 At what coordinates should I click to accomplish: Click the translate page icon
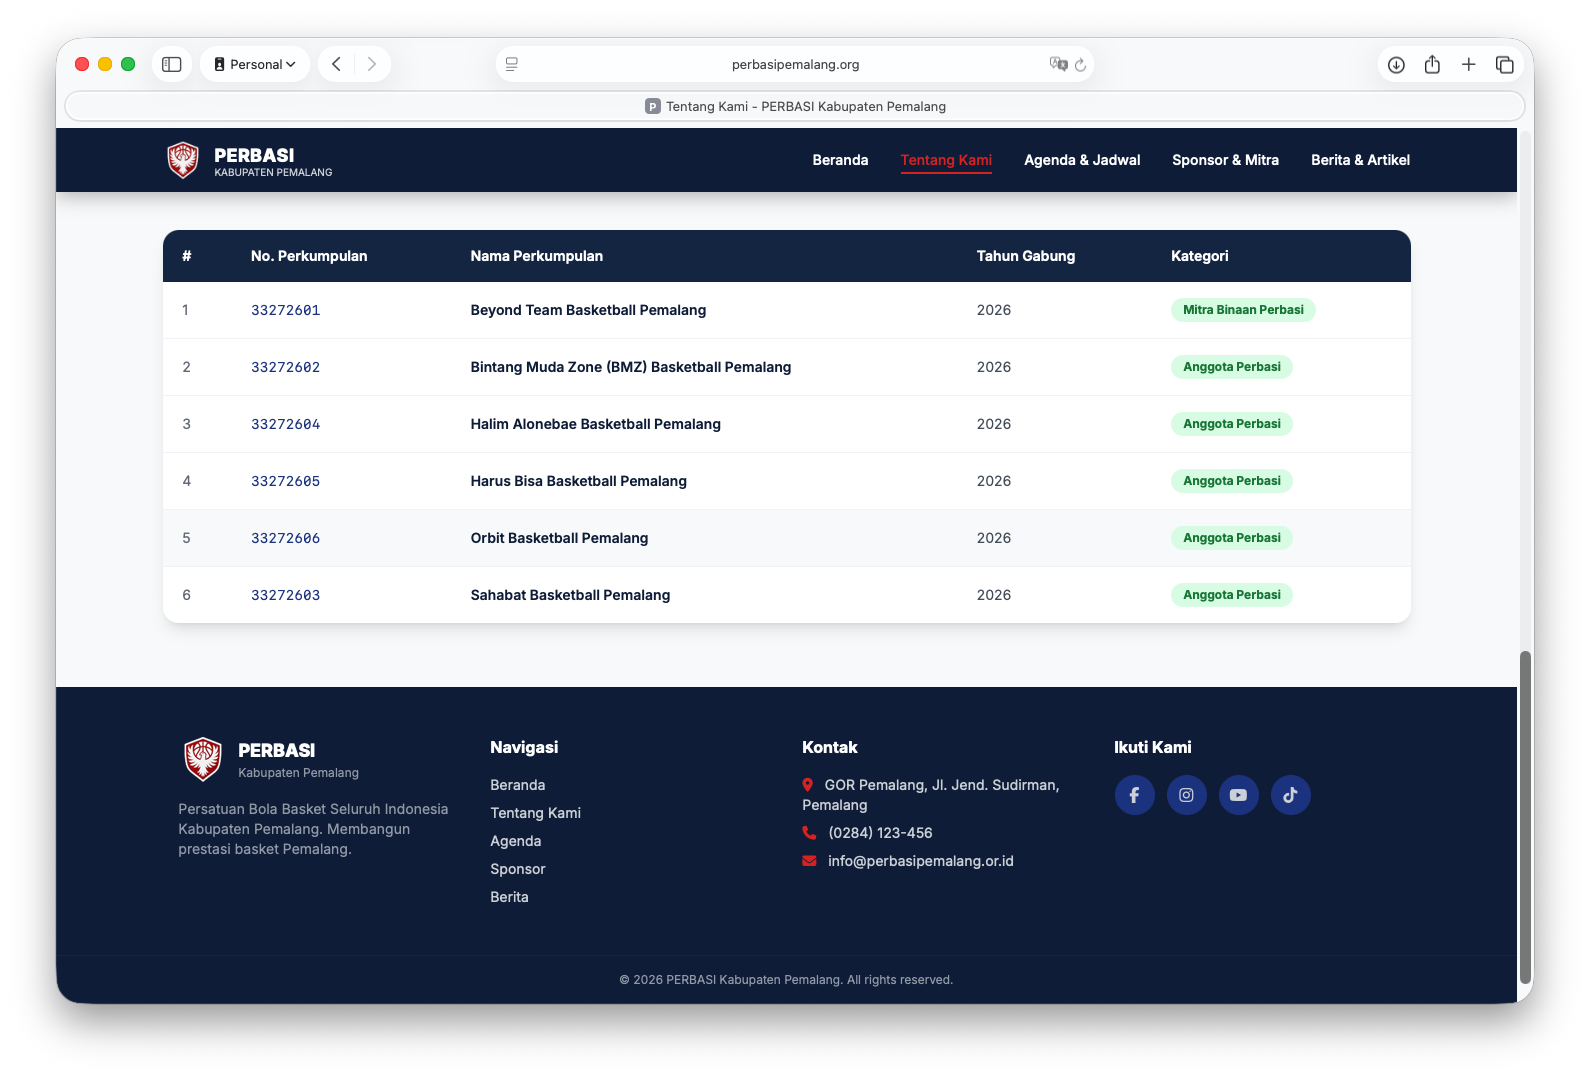pyautogui.click(x=1058, y=64)
